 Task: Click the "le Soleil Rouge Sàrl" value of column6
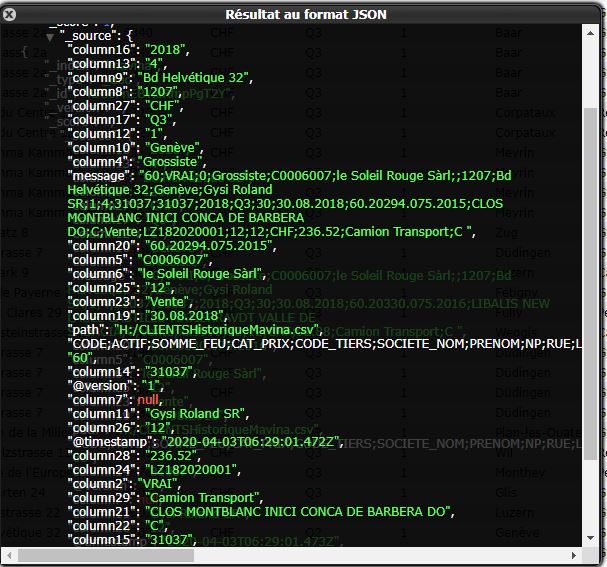click(200, 274)
